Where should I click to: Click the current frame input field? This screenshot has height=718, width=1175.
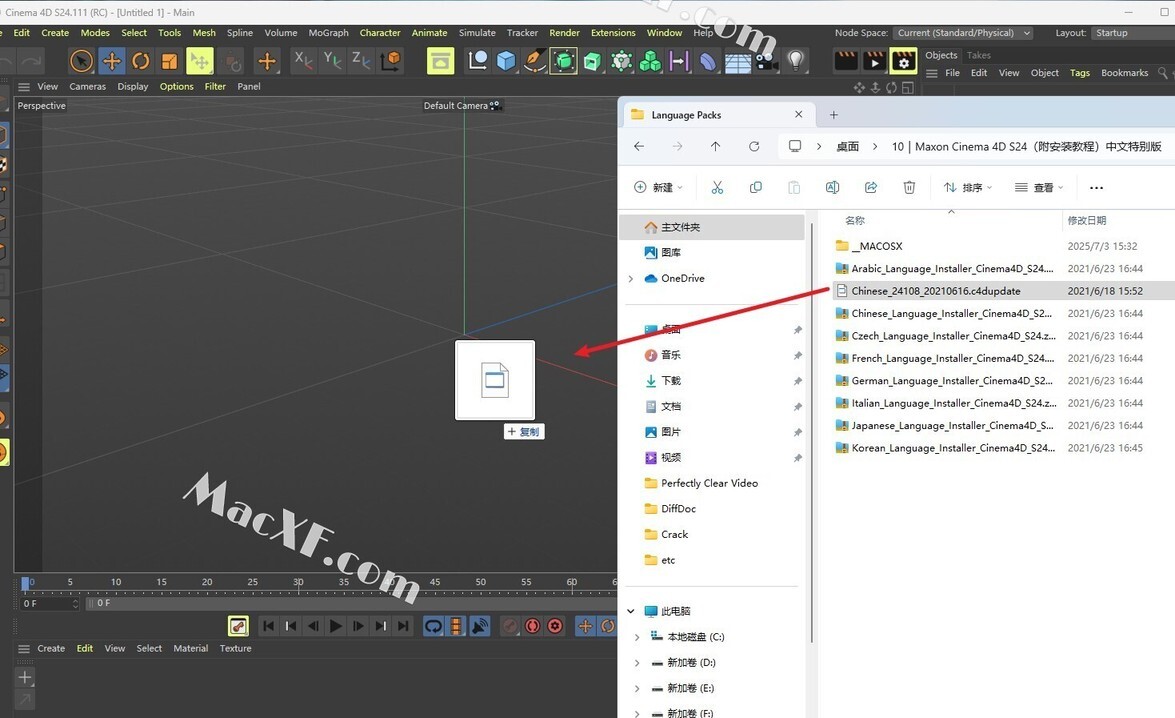click(x=49, y=603)
